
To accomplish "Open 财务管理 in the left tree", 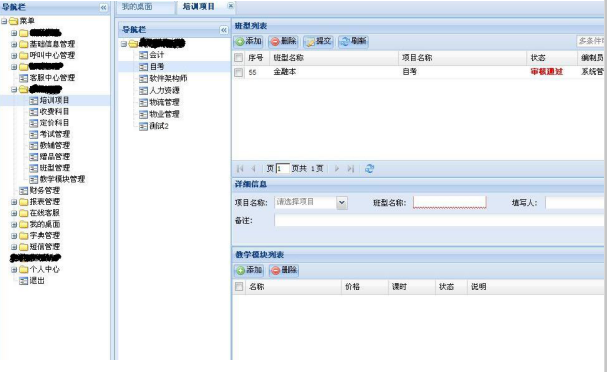I will (x=45, y=190).
